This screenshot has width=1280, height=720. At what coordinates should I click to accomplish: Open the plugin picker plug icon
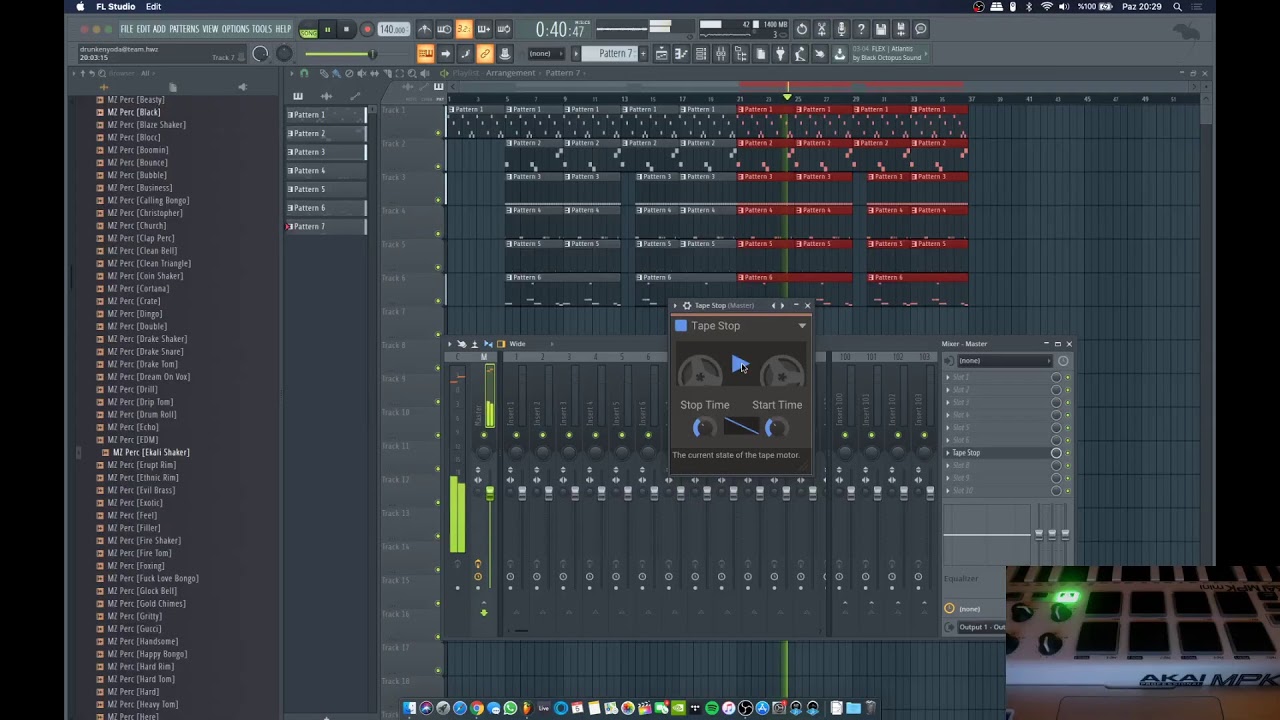pyautogui.click(x=780, y=54)
